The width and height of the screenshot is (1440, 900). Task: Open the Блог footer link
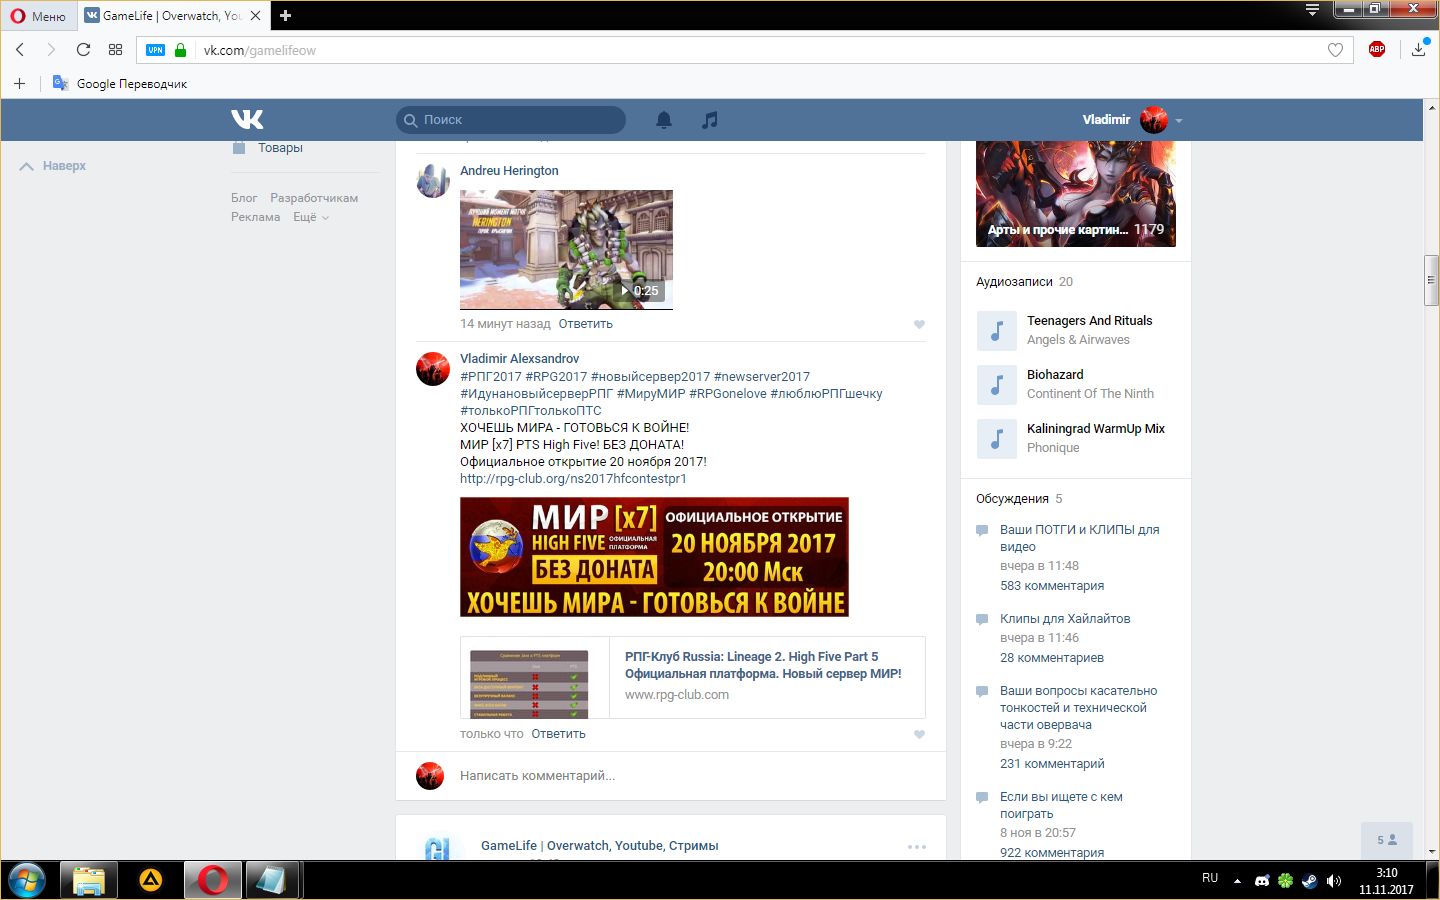[x=244, y=198]
